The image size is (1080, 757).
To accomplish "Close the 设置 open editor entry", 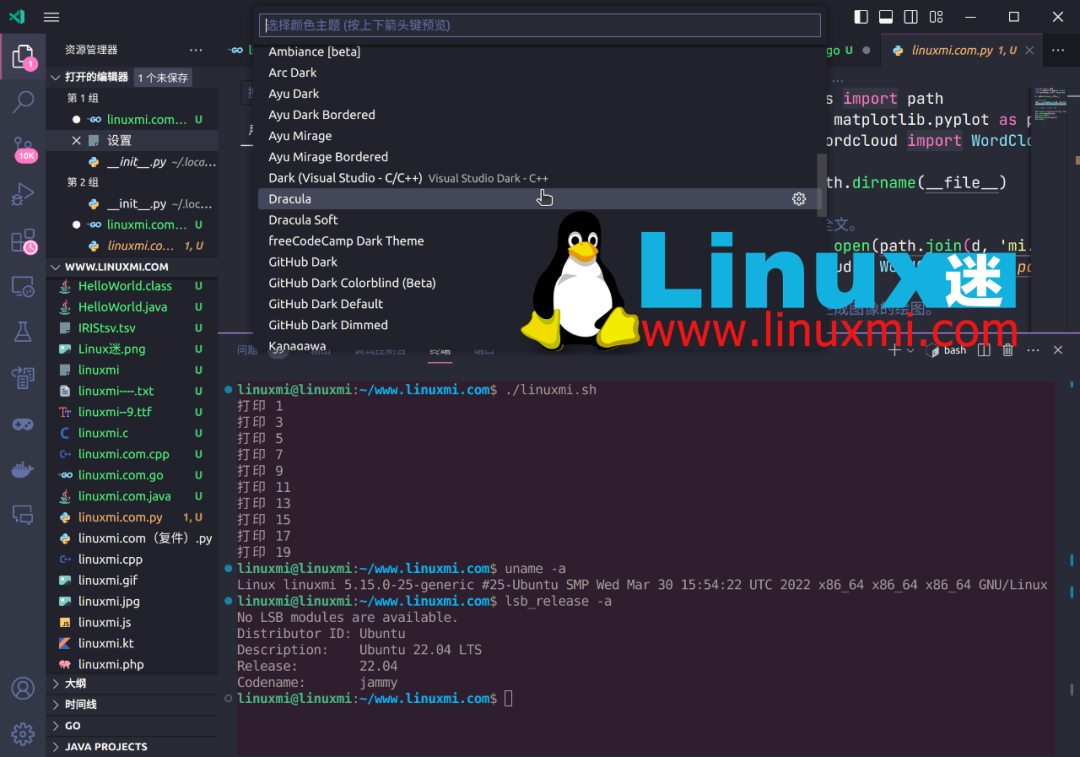I will (x=76, y=141).
